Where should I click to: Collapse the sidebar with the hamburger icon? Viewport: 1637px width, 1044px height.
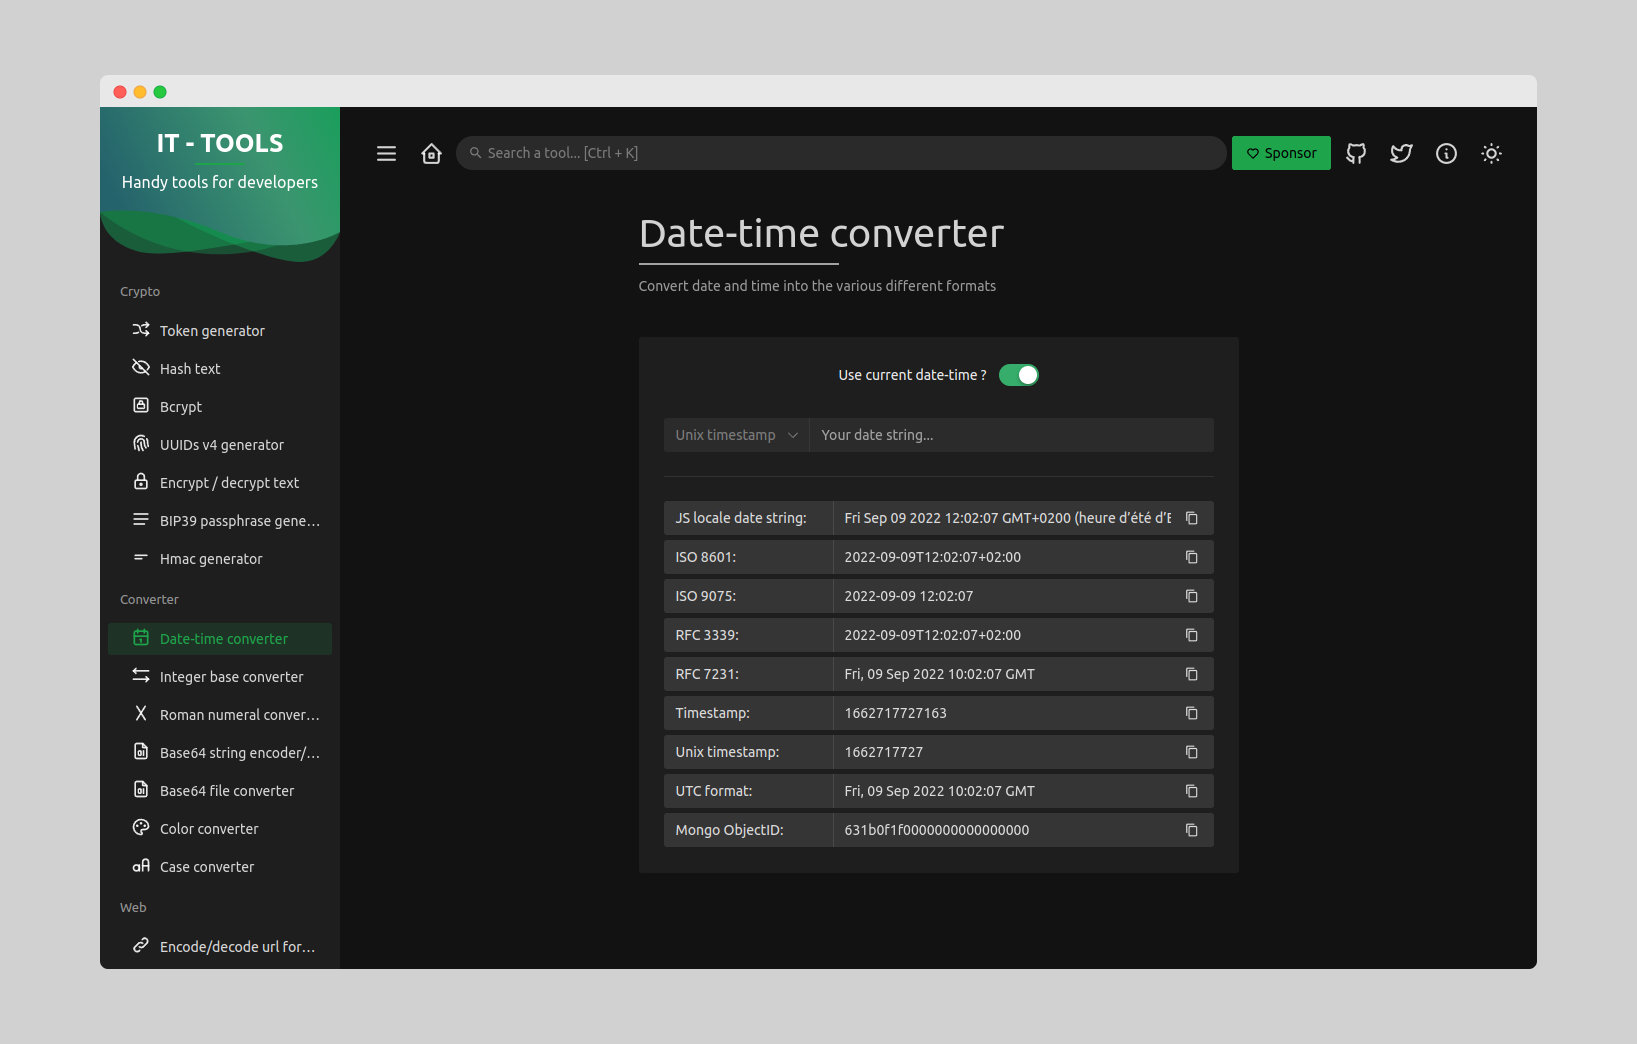click(x=386, y=153)
